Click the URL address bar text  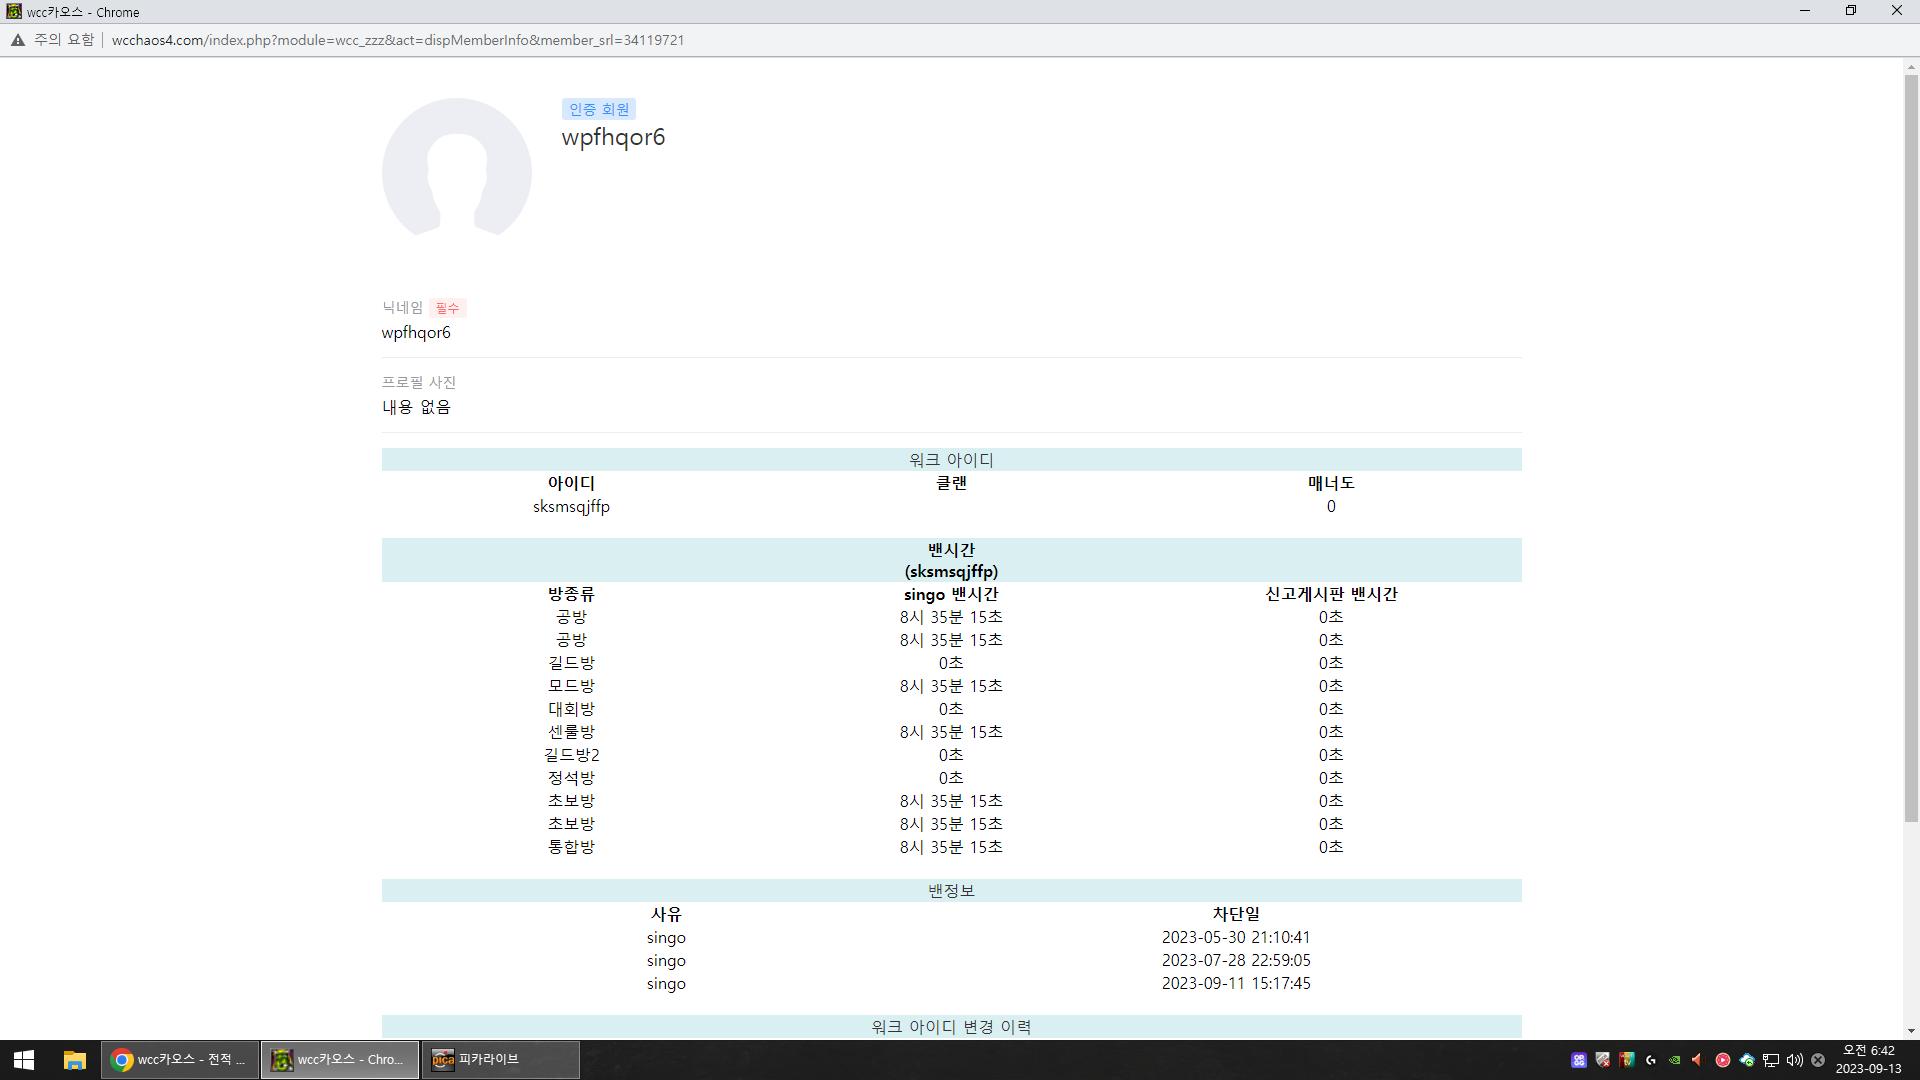pos(398,40)
